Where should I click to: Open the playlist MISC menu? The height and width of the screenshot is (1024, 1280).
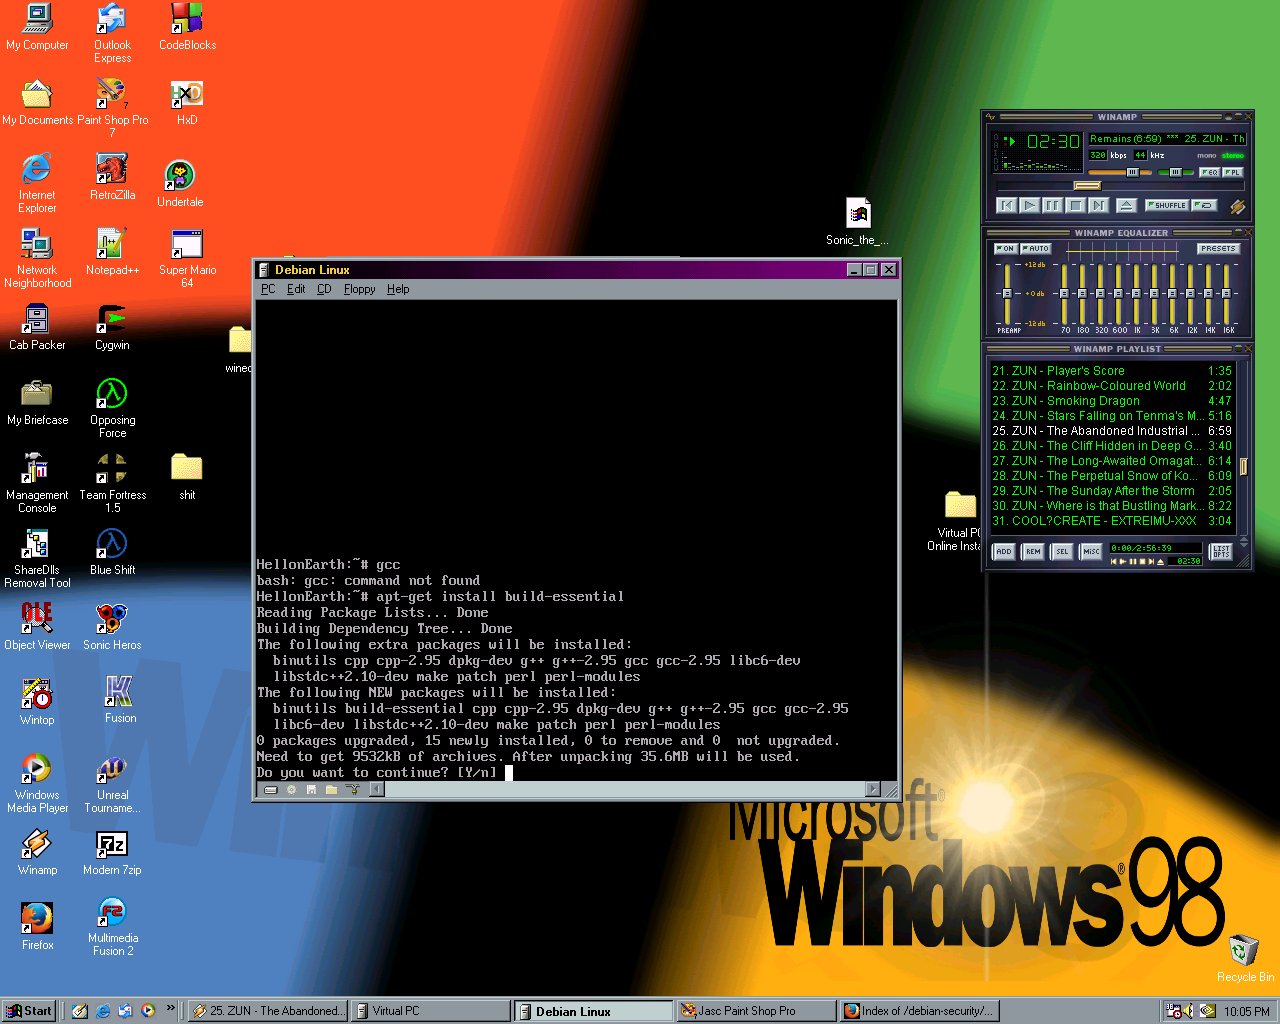[x=1091, y=551]
